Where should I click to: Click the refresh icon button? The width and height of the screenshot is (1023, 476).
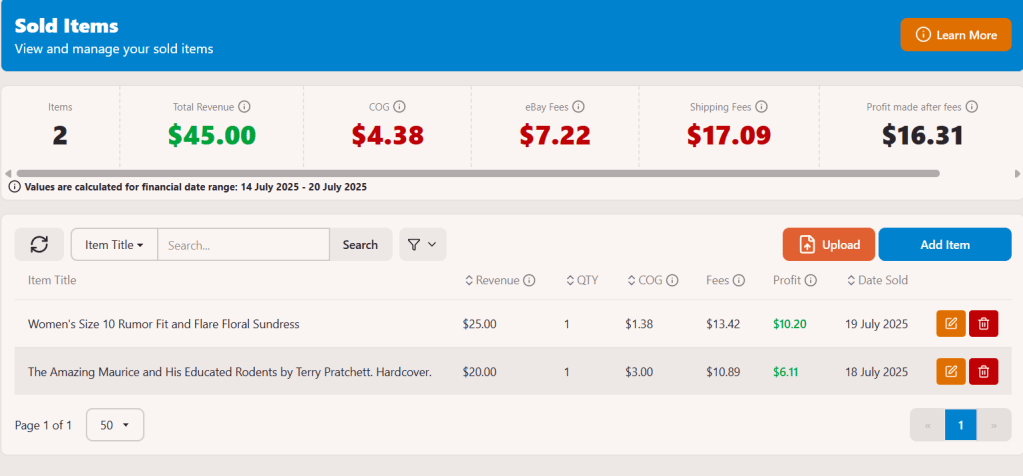pos(39,244)
